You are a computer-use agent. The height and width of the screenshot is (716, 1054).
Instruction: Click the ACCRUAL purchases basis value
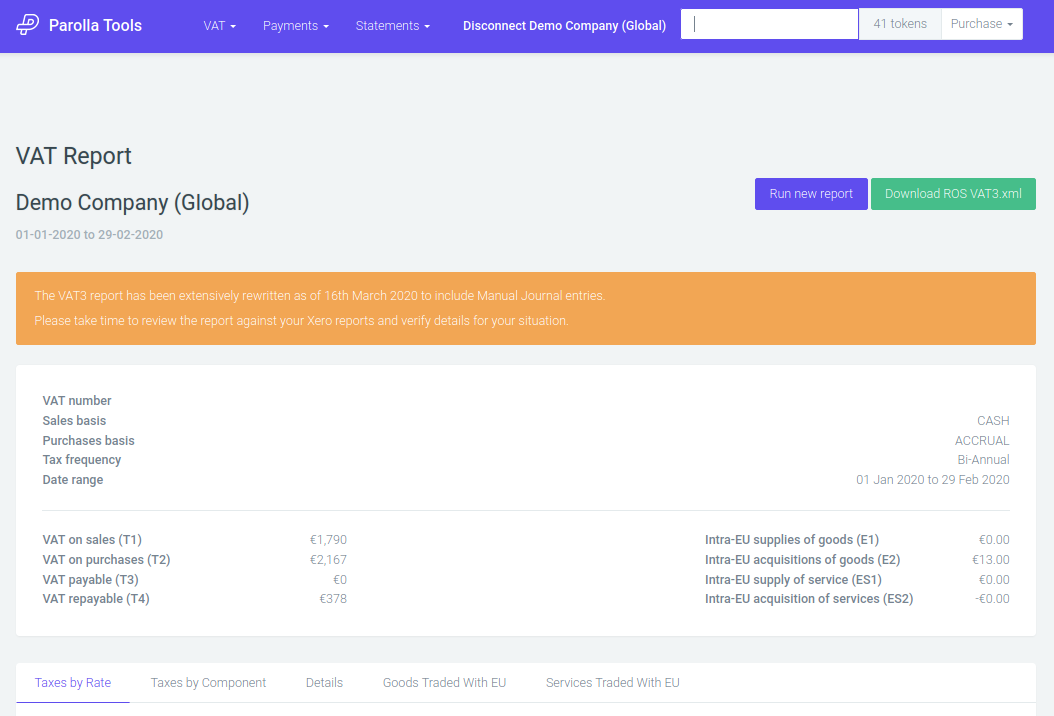click(982, 440)
